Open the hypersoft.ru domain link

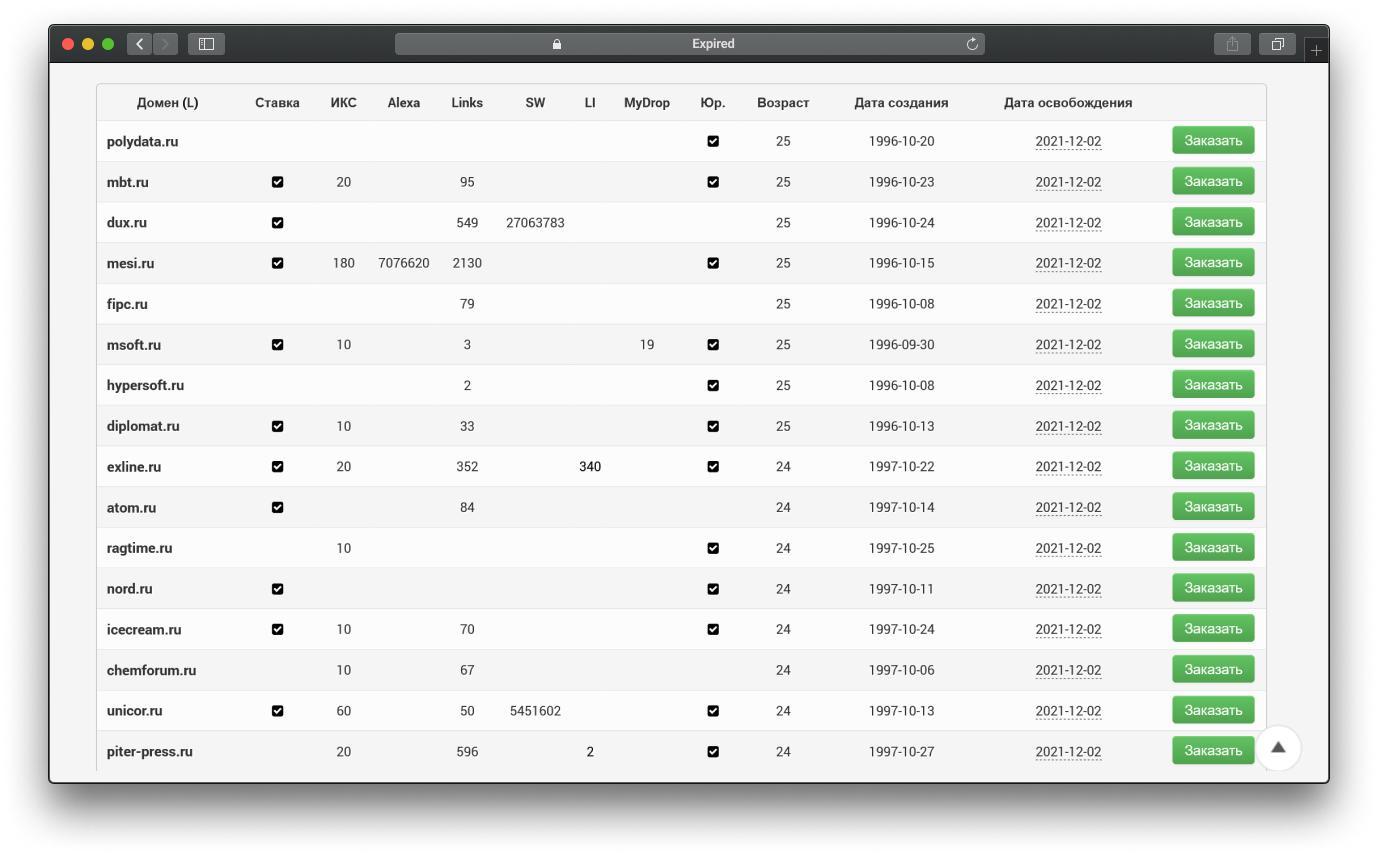point(145,386)
